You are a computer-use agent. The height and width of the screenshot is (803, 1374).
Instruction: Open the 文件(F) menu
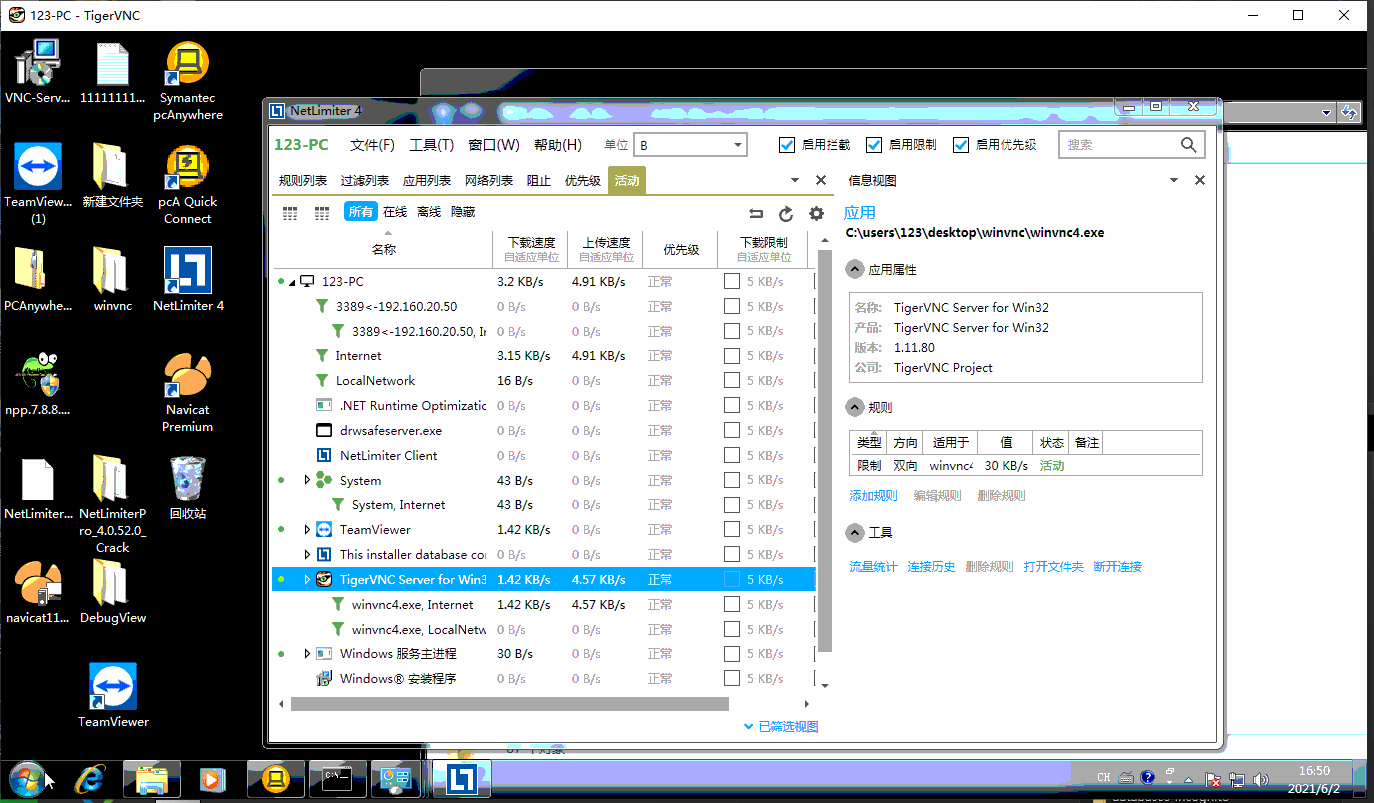pyautogui.click(x=372, y=145)
